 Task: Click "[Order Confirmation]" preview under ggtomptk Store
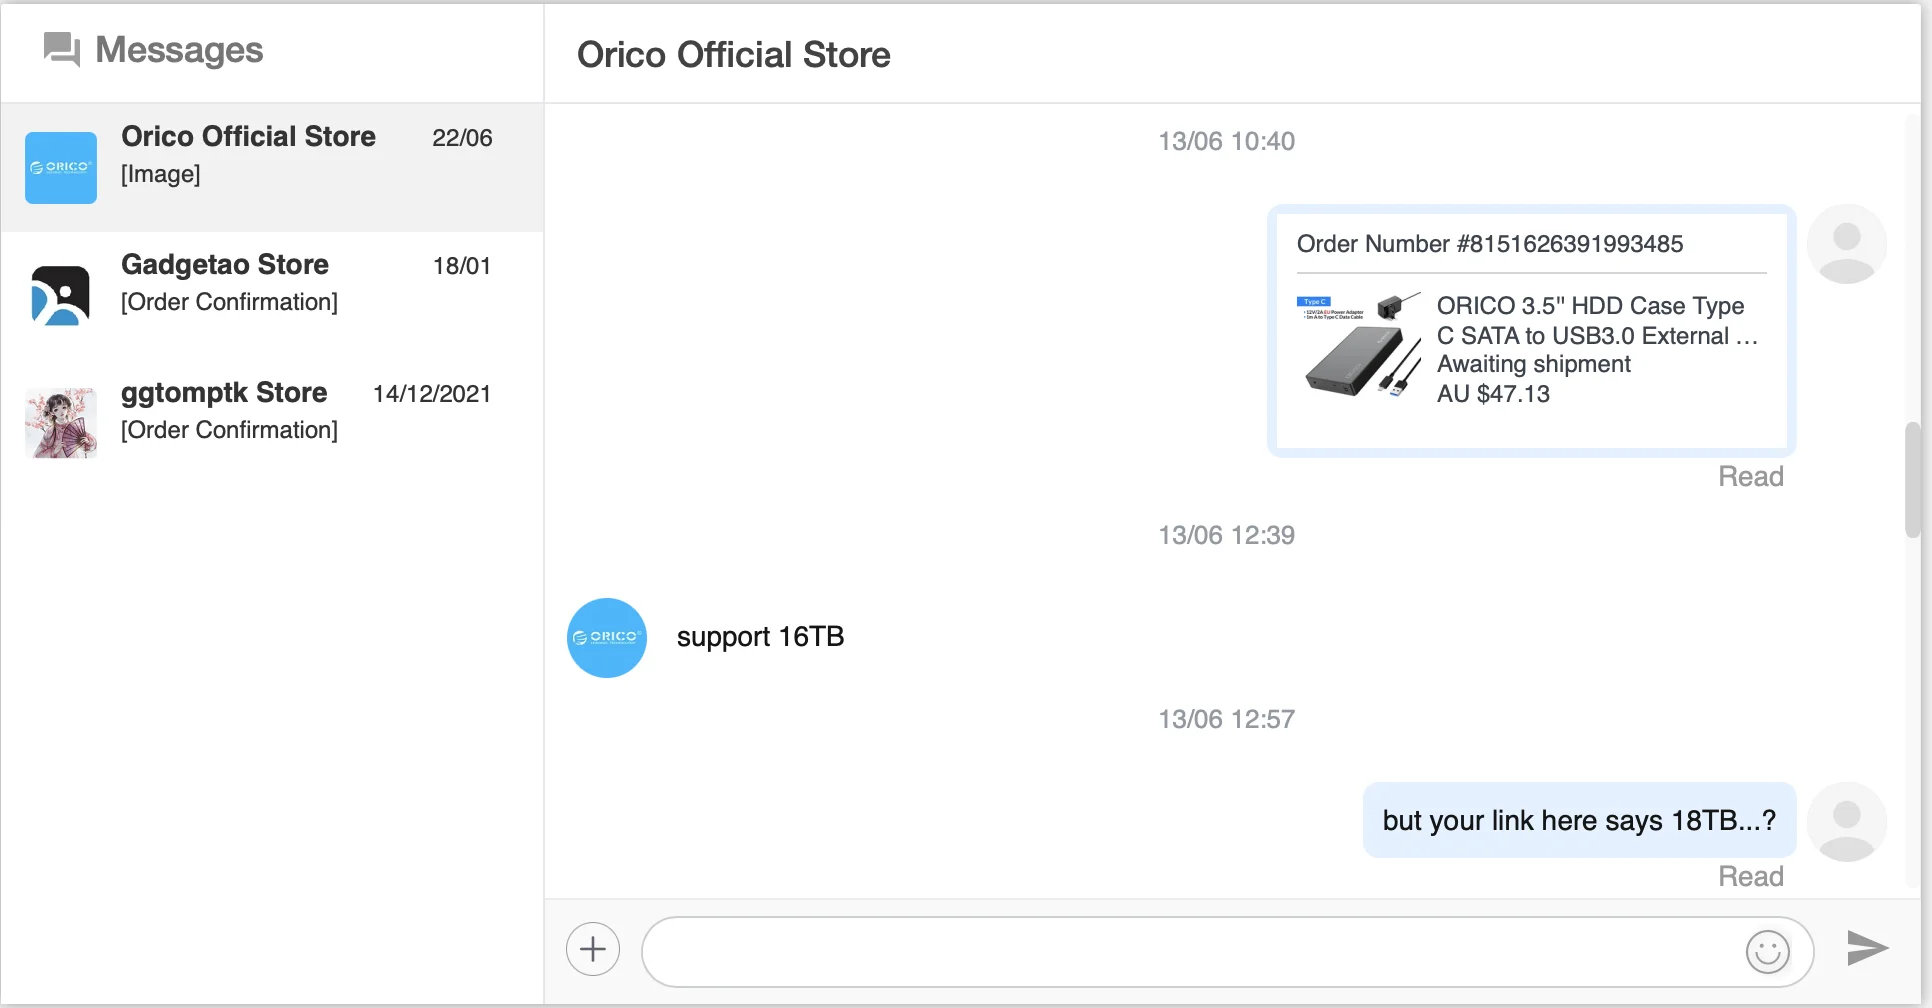pos(230,430)
